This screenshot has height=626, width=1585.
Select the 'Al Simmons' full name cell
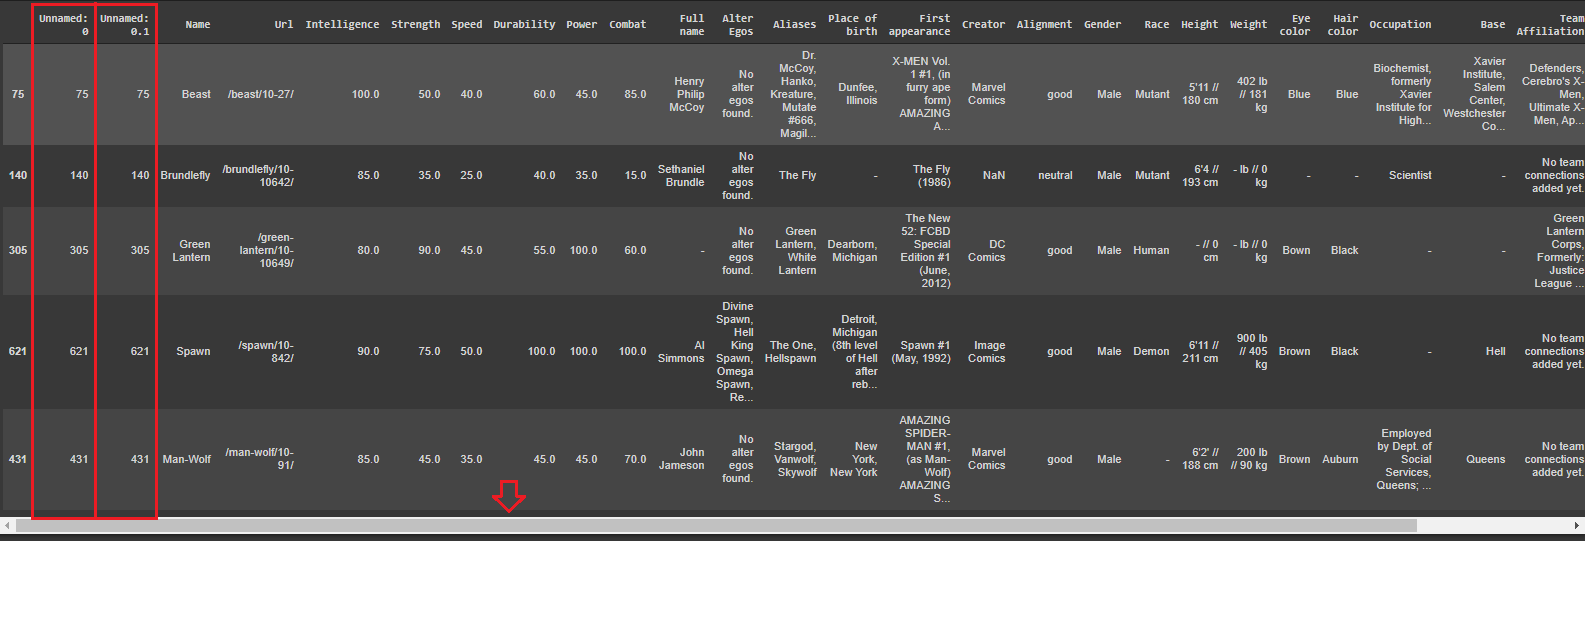point(681,351)
